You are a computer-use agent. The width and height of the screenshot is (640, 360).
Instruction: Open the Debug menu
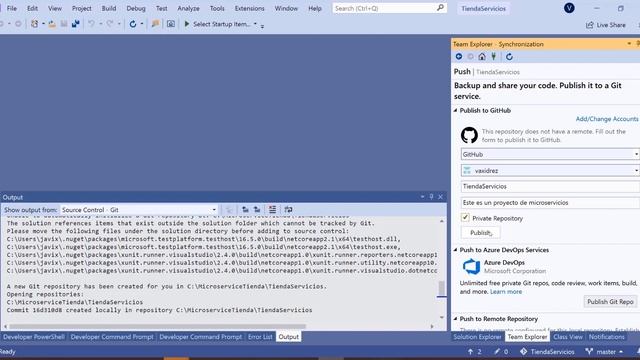[x=136, y=8]
